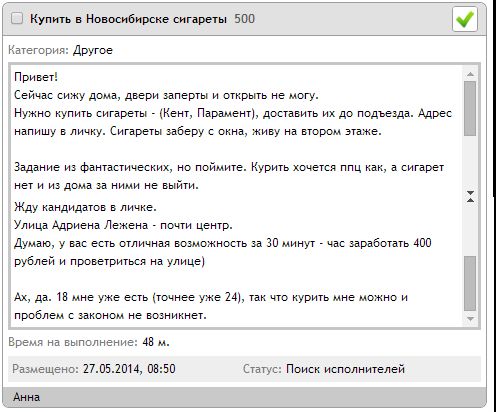496x412 pixels.
Task: Click the posted date '27.05.2014, 08:50'
Action: click(129, 369)
